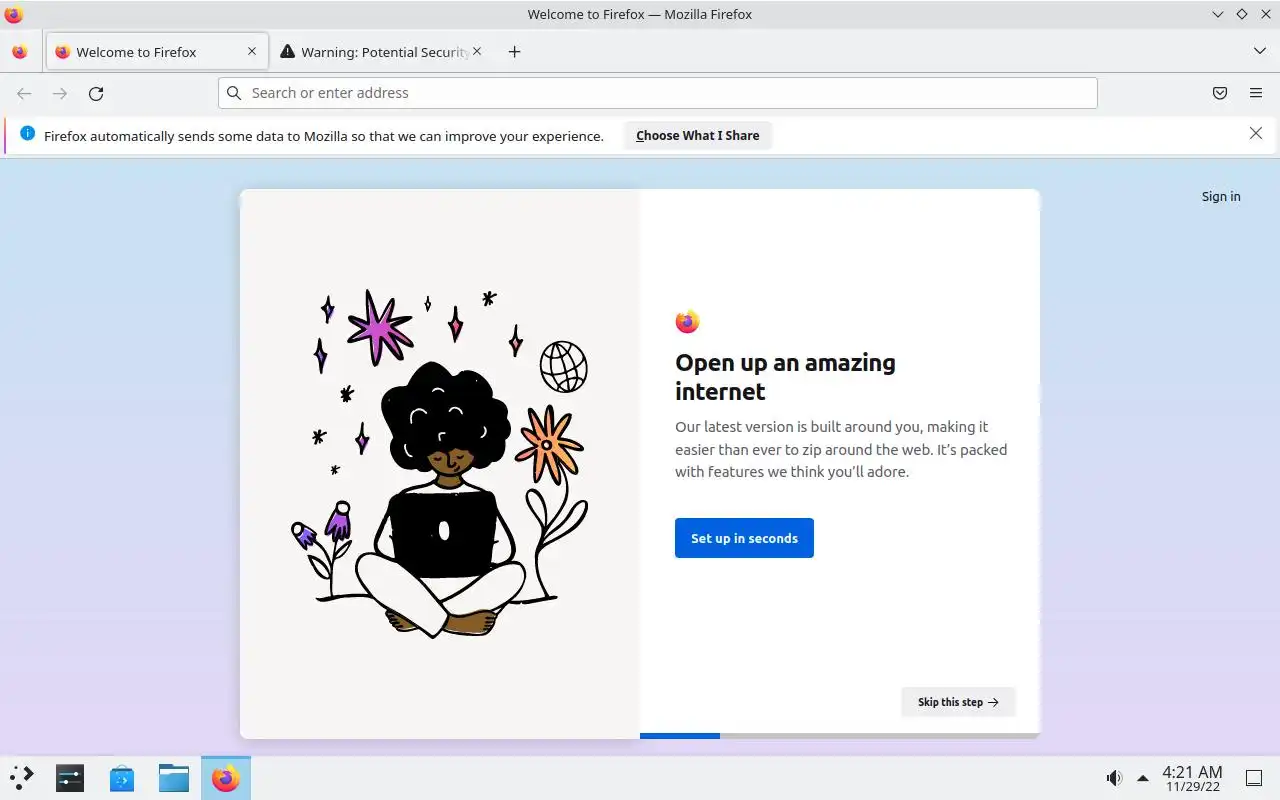Open the Discover software center in taskbar

tap(122, 777)
